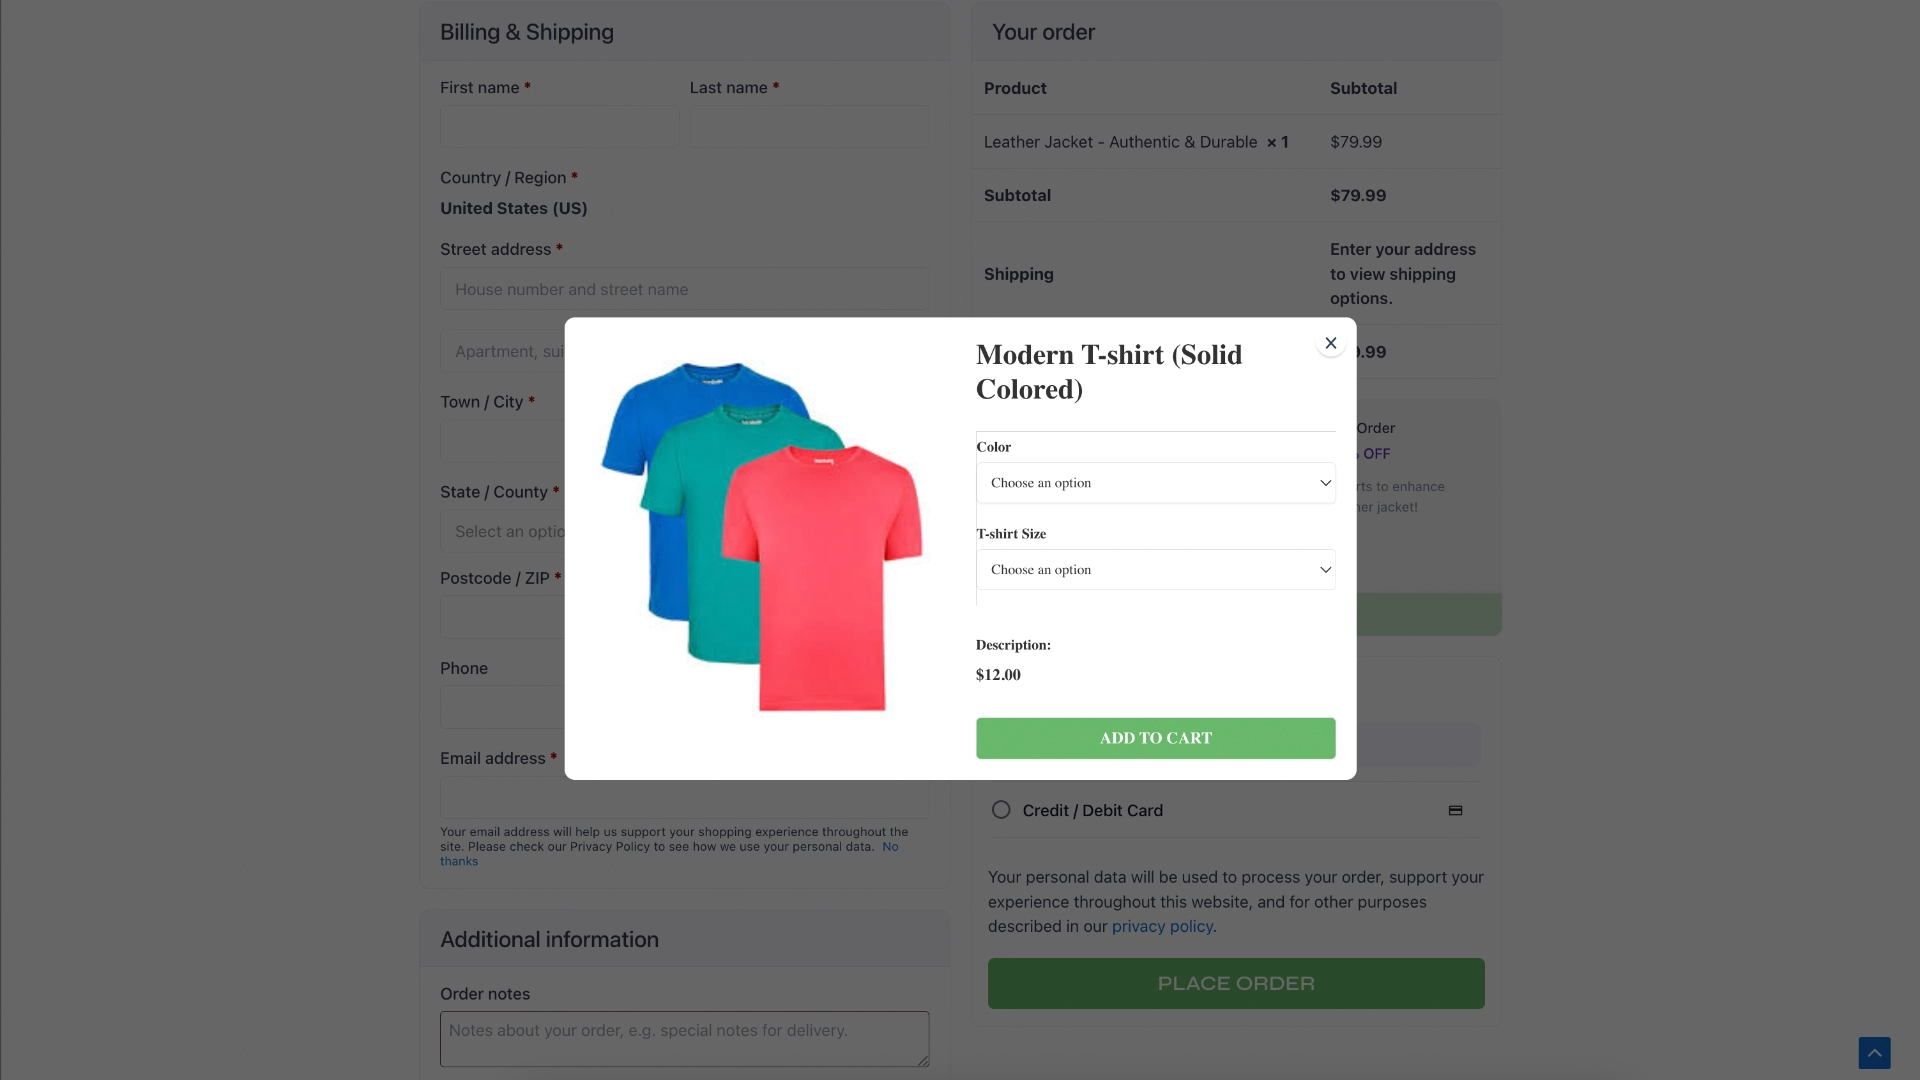Click the ADD TO CART button
1920x1080 pixels.
click(1156, 738)
